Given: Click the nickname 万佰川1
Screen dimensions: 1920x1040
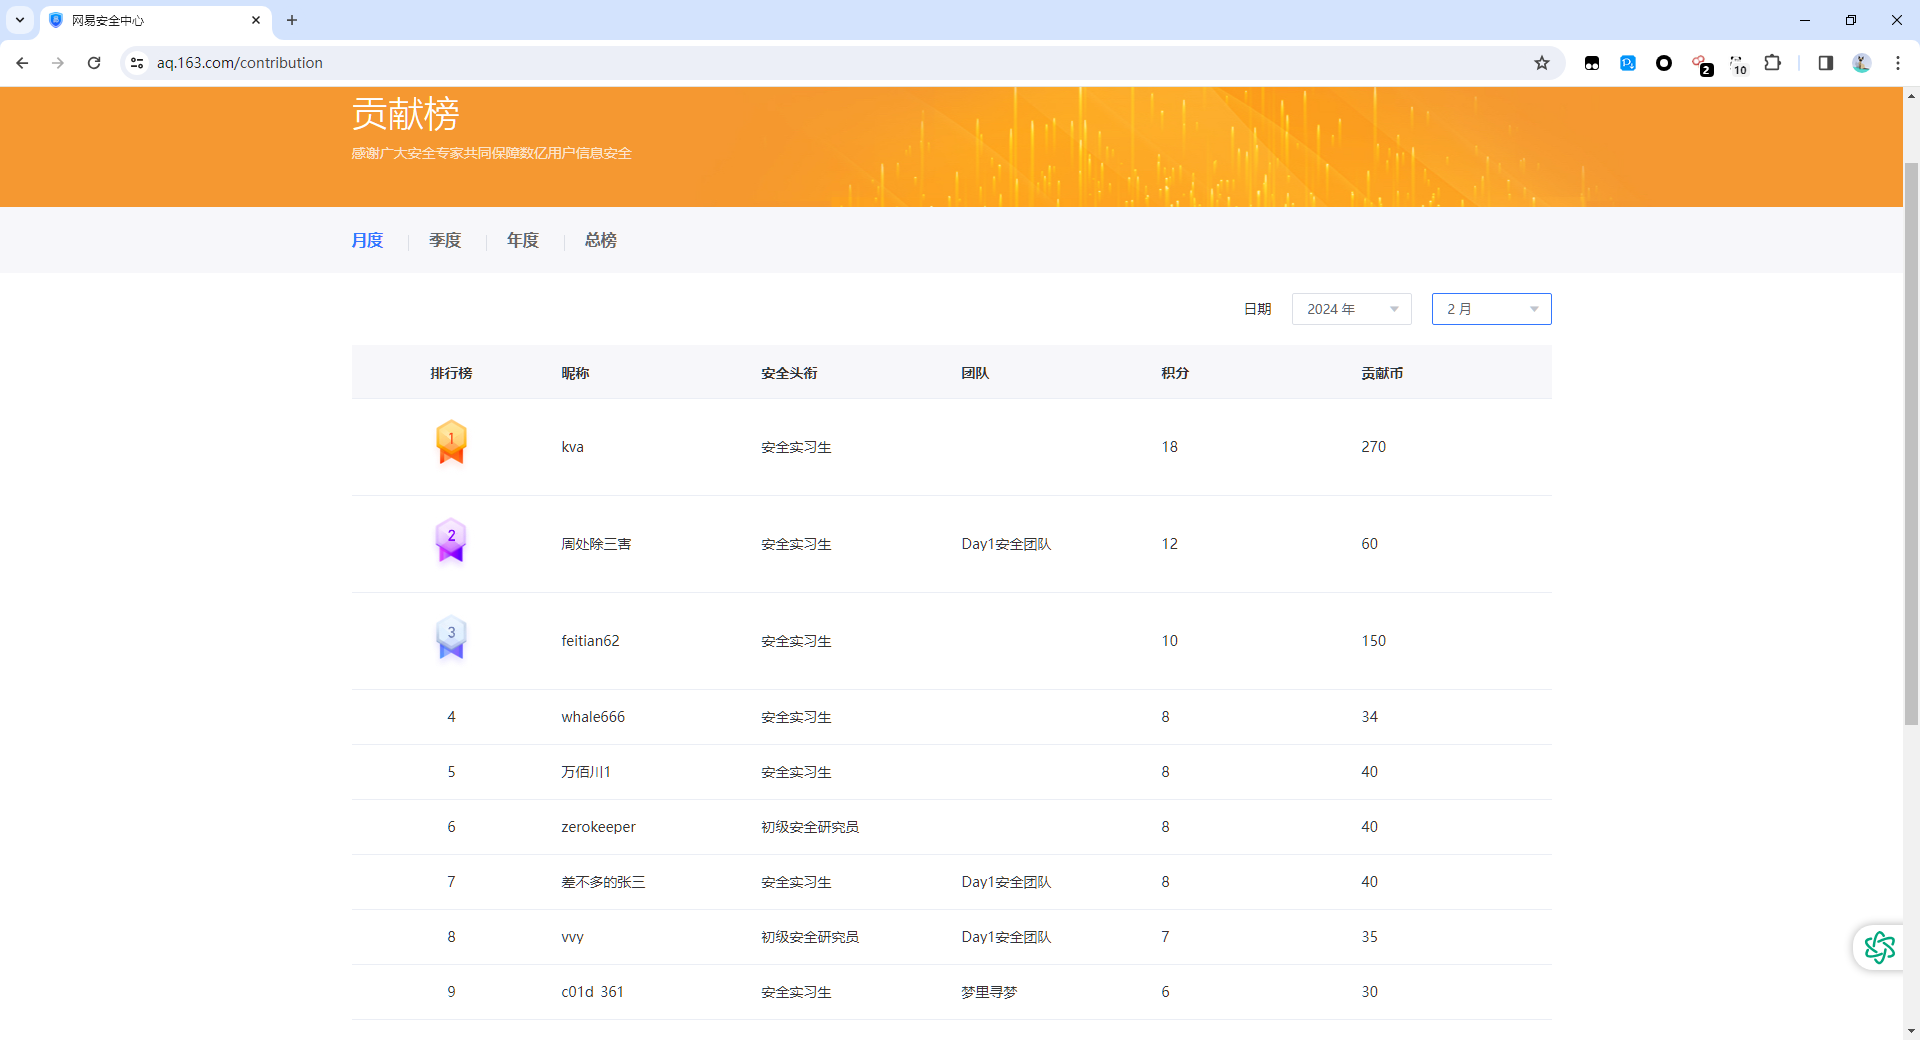Looking at the screenshot, I should point(586,772).
